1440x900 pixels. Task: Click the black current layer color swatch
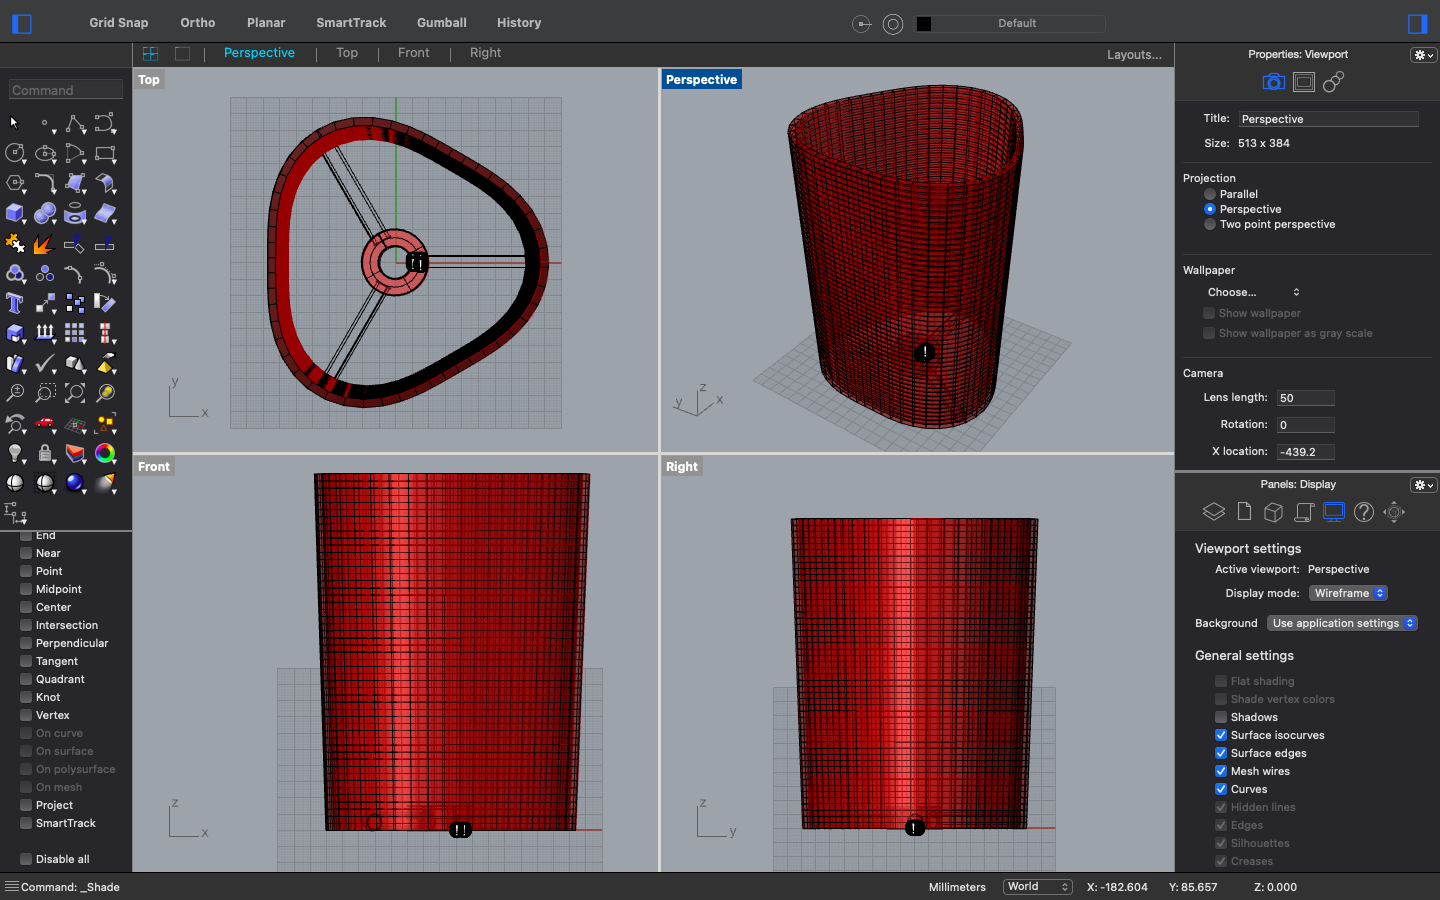[x=924, y=24]
